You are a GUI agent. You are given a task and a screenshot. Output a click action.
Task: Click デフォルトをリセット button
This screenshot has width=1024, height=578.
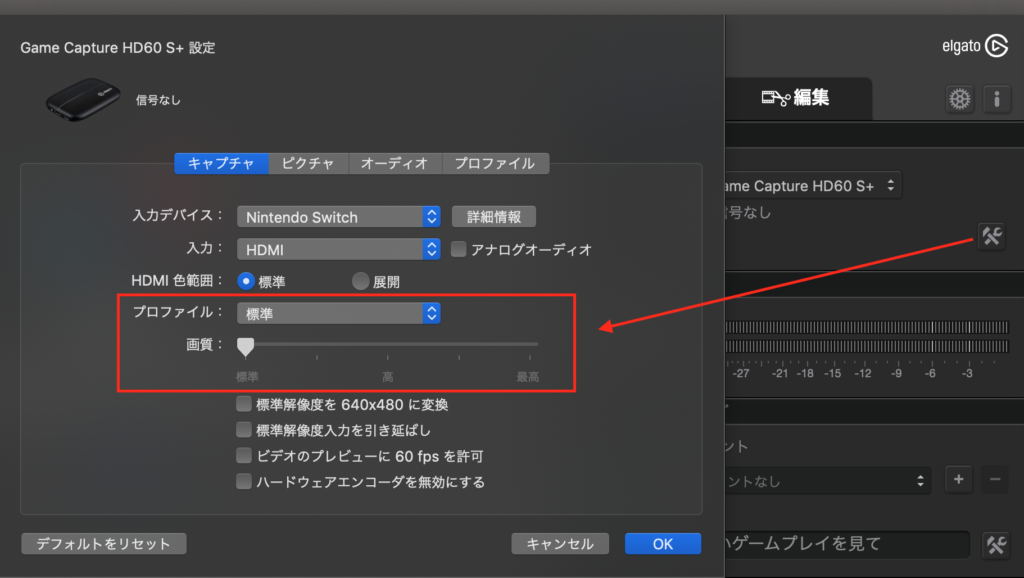103,544
